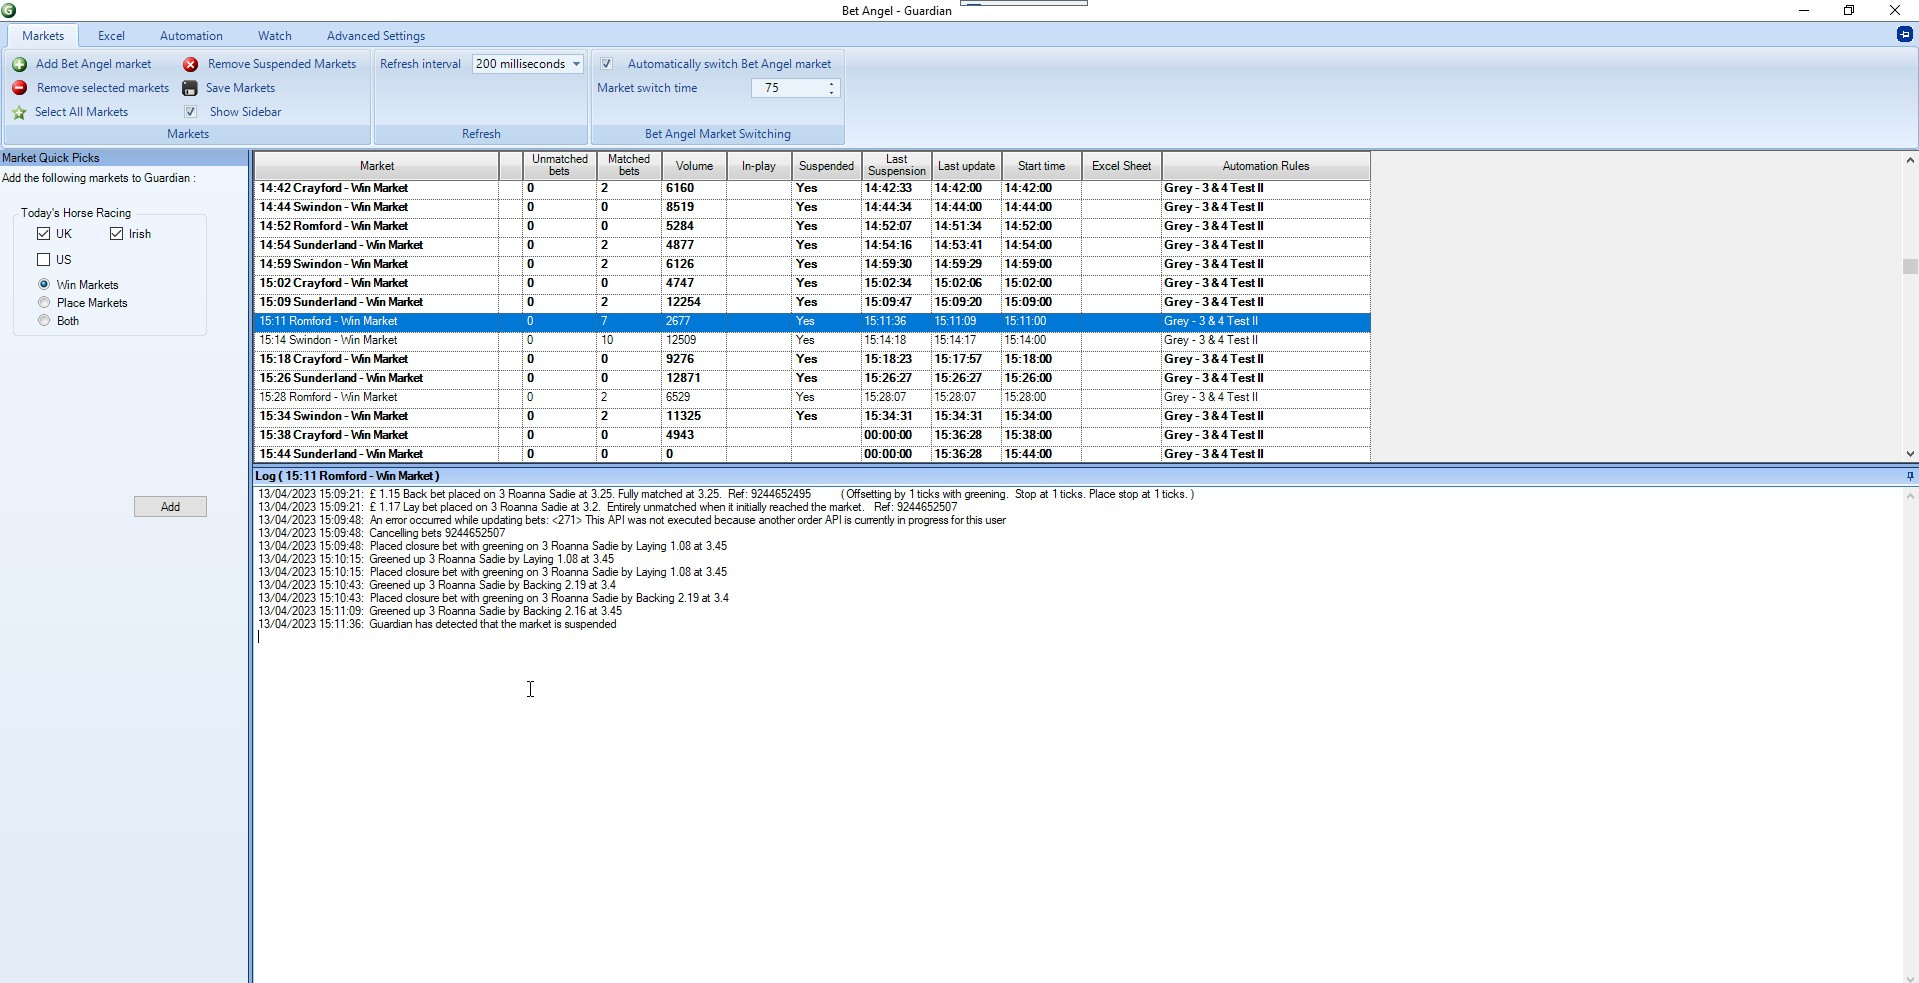Screen dimensions: 1919x983
Task: Select the 15:14 Swindon - Win Market row
Action: [812, 340]
